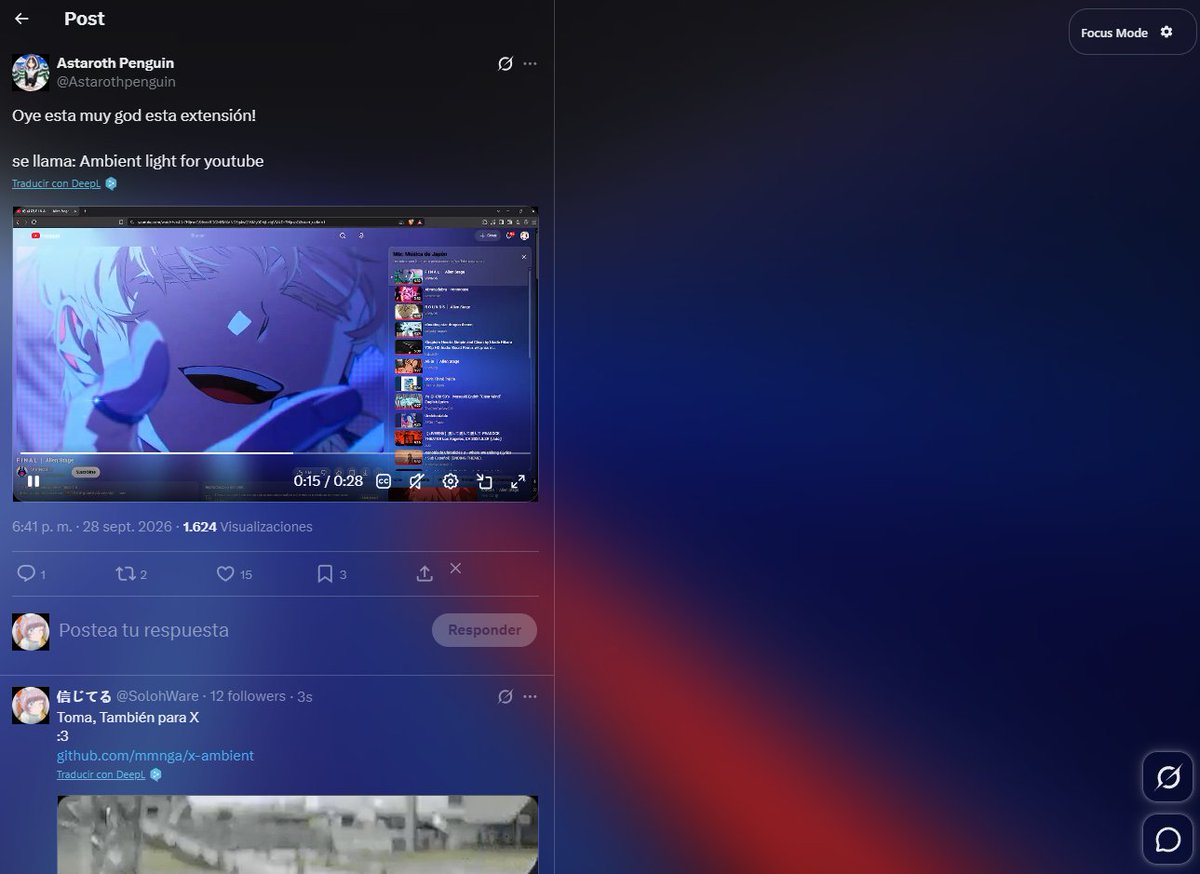This screenshot has width=1200, height=874.
Task: Click the 1.624 Visualizaciones view count
Action: click(248, 526)
